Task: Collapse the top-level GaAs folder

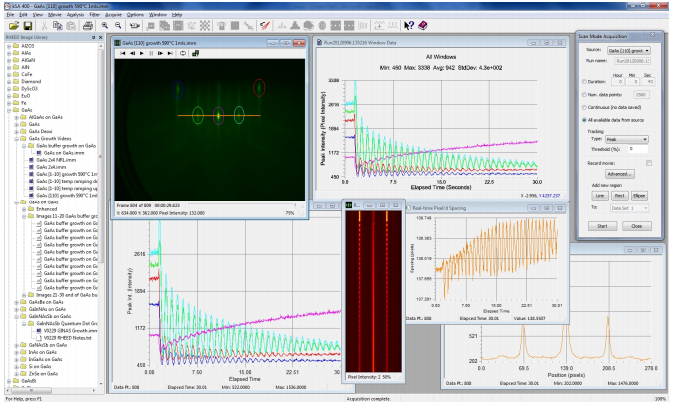Action: pyautogui.click(x=9, y=110)
